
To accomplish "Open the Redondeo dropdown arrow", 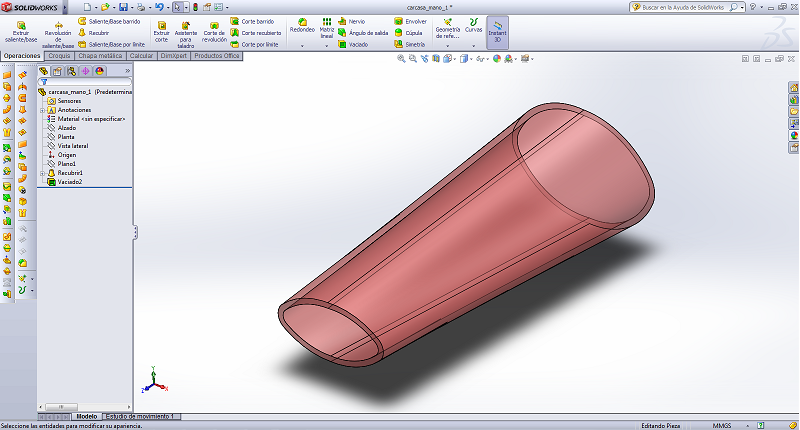I will pos(302,46).
